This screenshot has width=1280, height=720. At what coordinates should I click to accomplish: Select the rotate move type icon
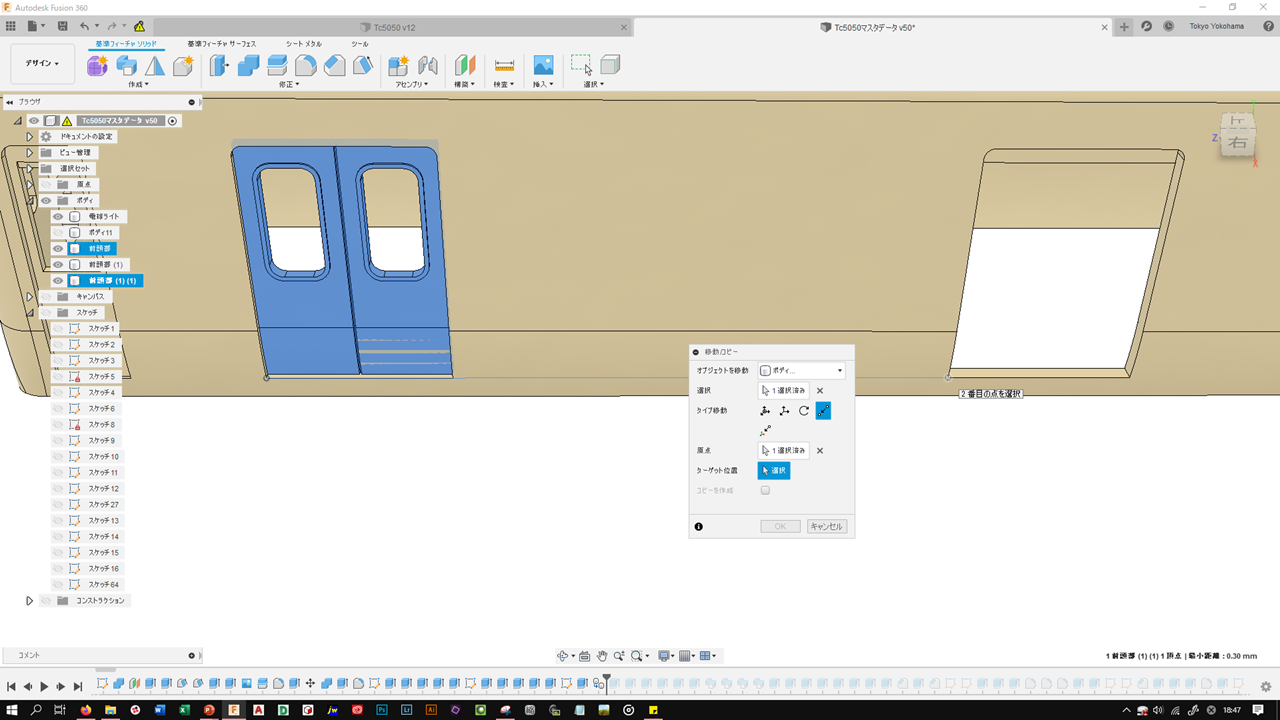click(804, 411)
